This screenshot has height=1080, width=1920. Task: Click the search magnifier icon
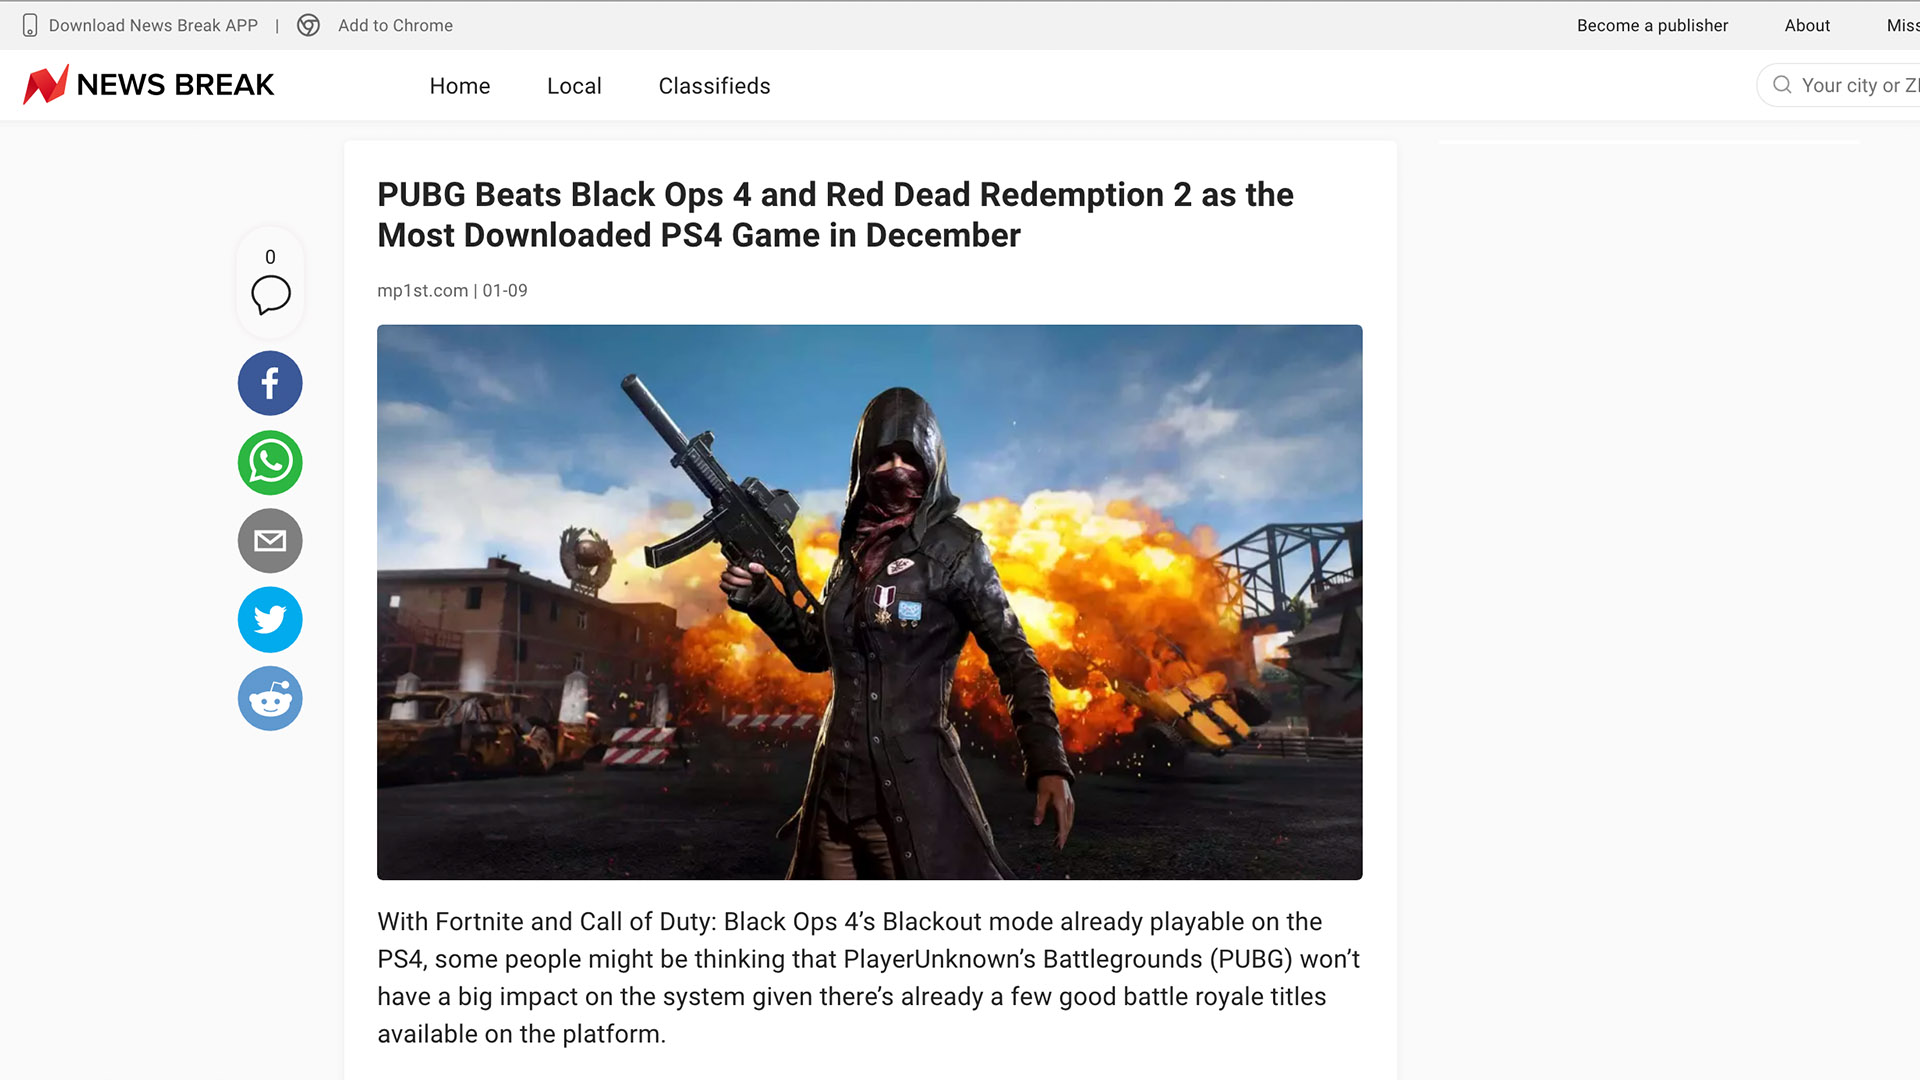pos(1782,85)
